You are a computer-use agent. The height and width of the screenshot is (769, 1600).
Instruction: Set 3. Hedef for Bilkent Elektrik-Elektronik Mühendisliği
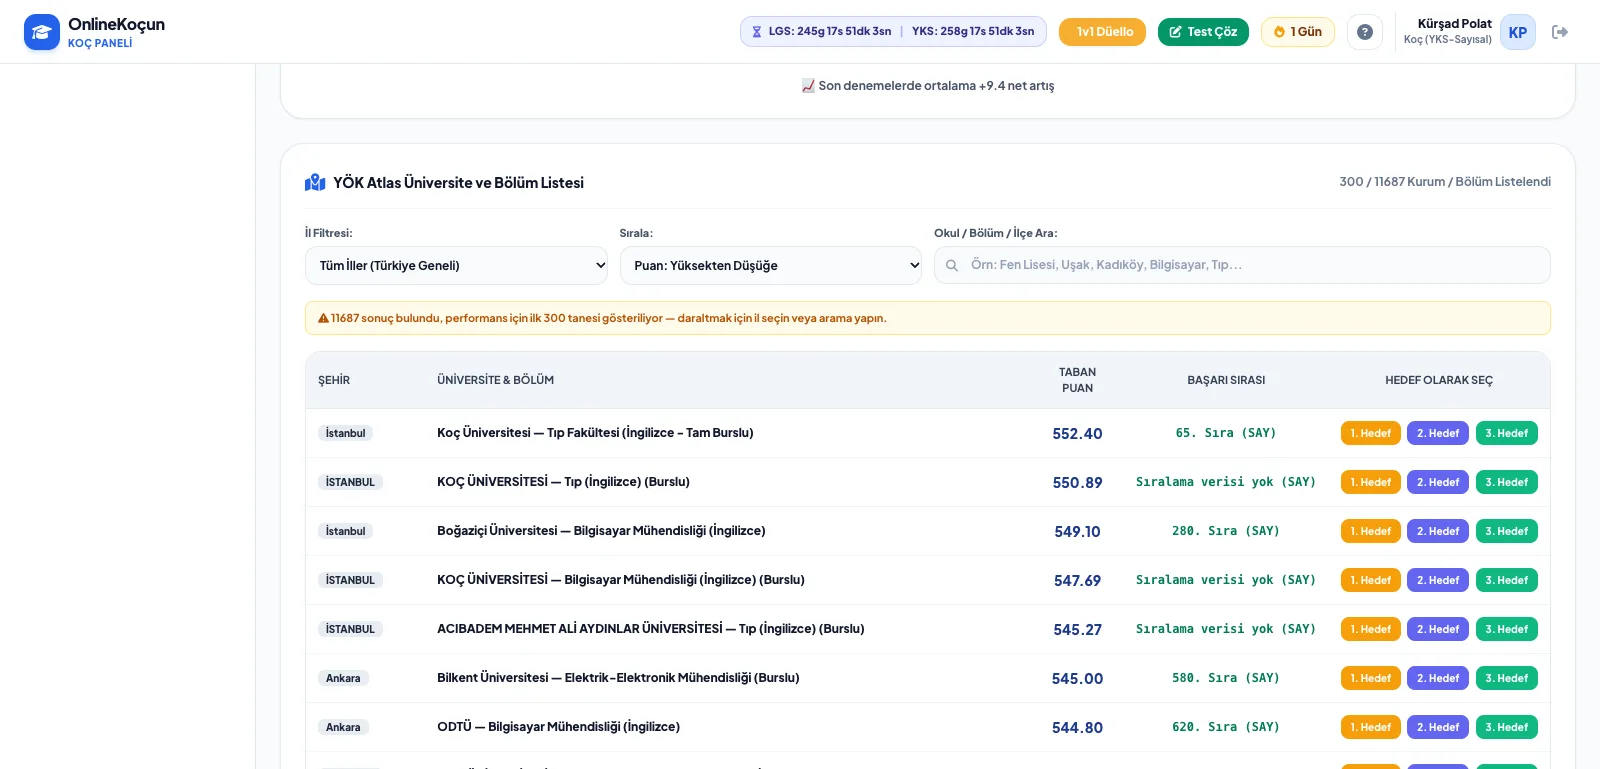[x=1507, y=678]
